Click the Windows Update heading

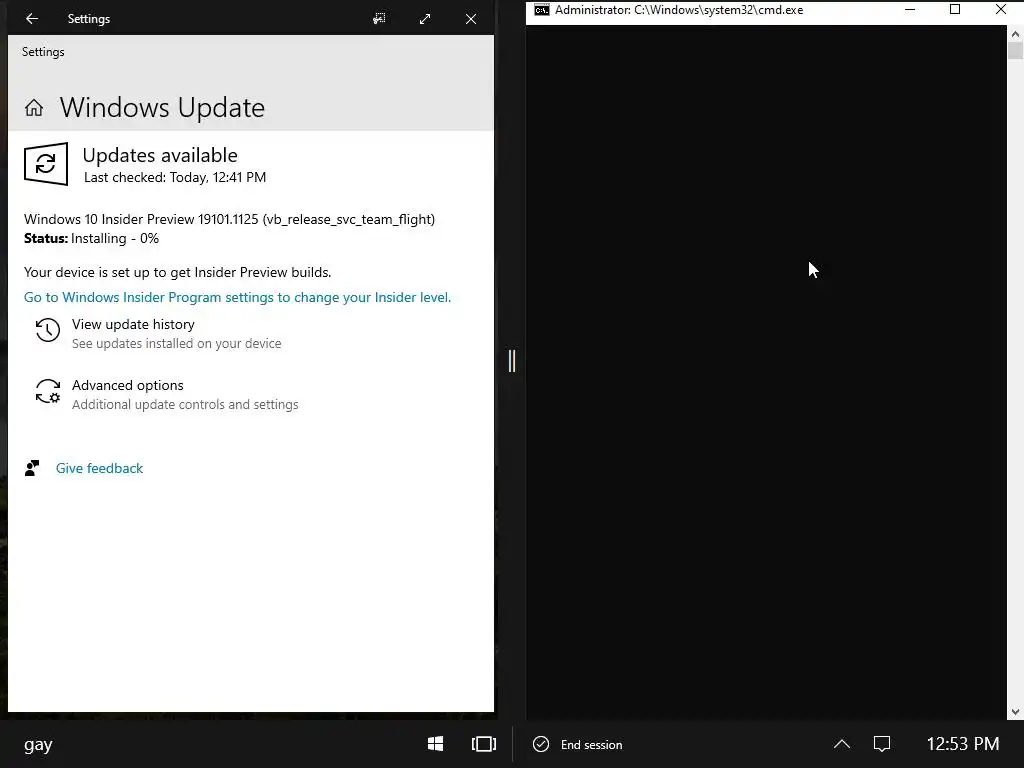pyautogui.click(x=163, y=108)
